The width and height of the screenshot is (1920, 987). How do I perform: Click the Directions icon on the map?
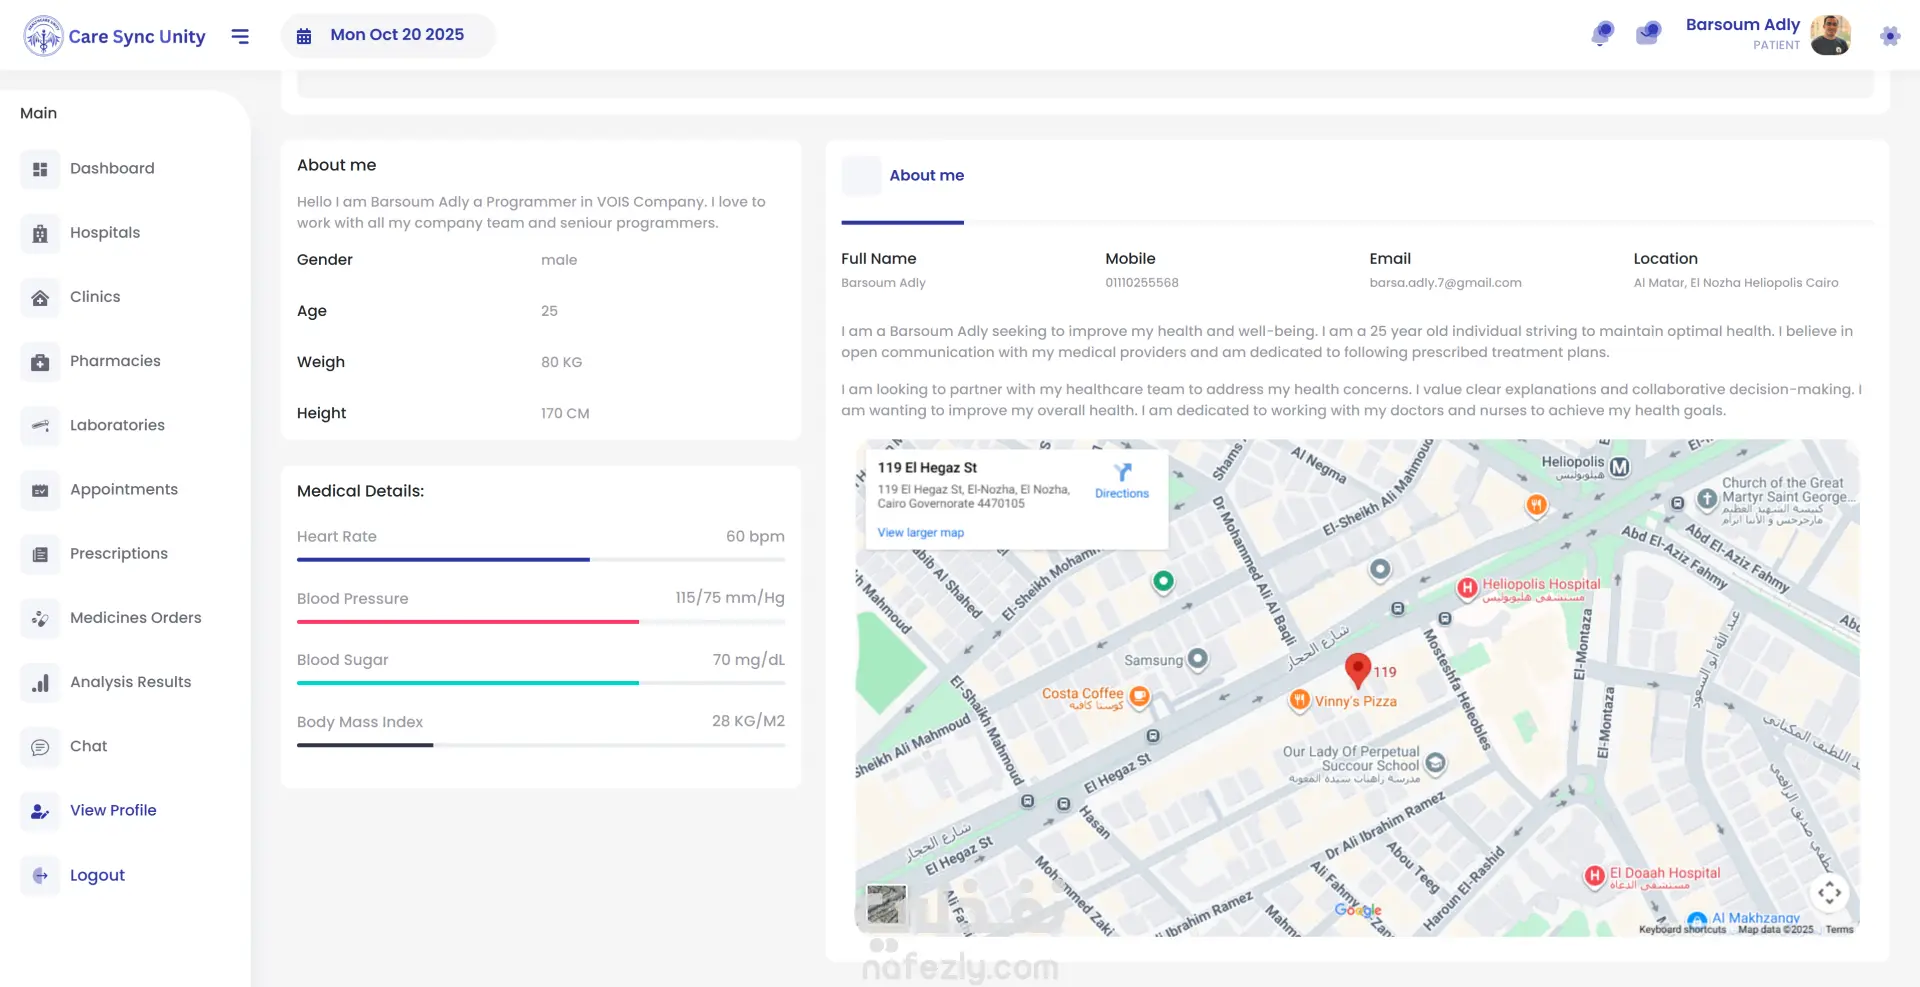1122,472
